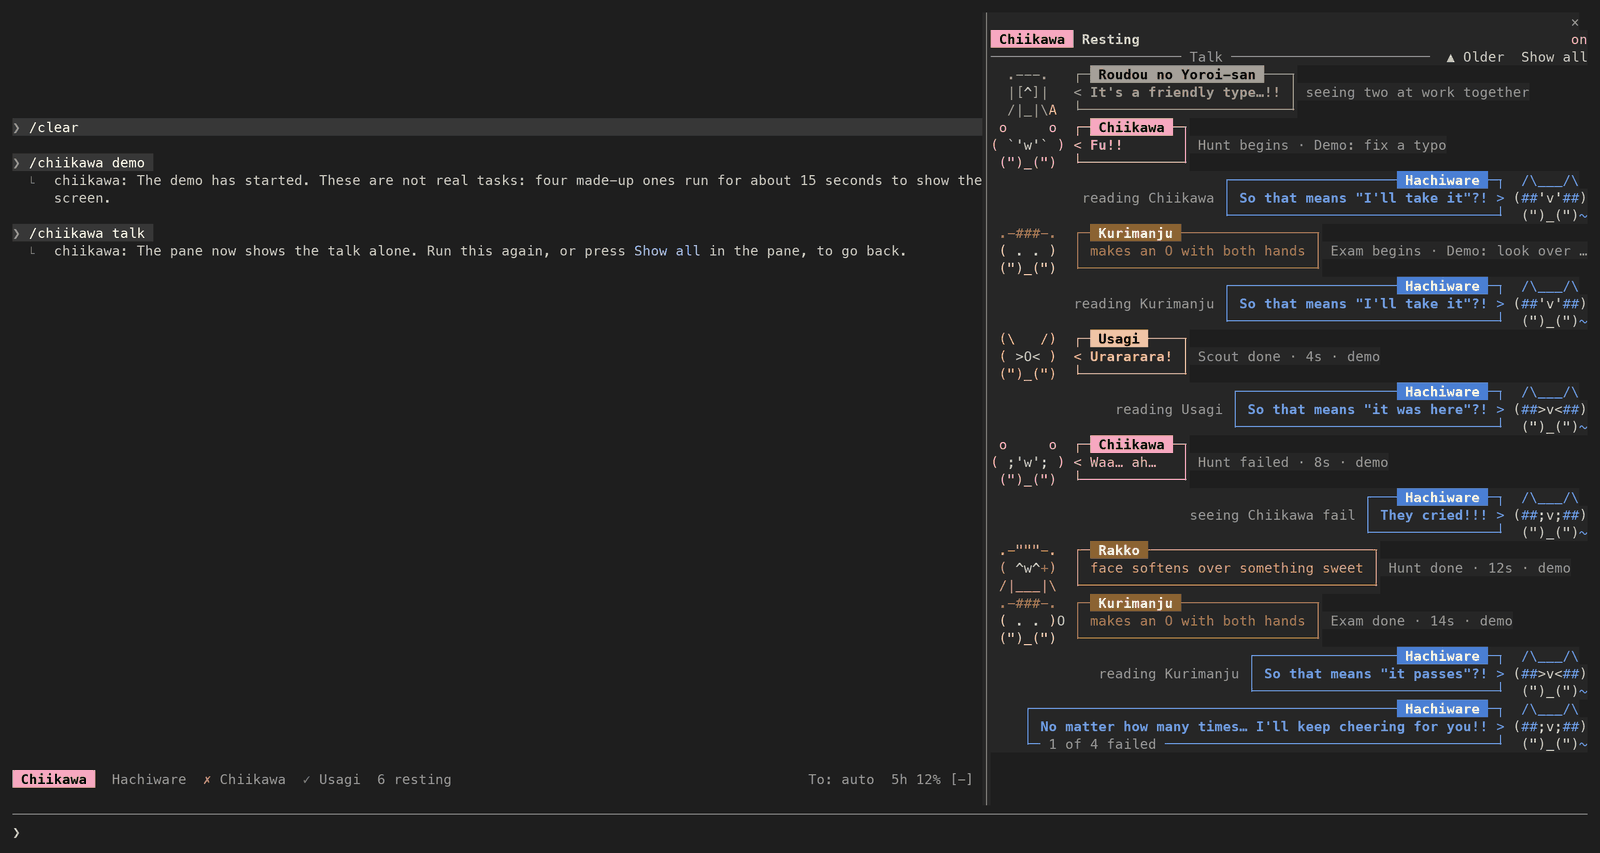Click the Usagi ASCII rabbit figure
The image size is (1600, 853).
[x=1028, y=357]
